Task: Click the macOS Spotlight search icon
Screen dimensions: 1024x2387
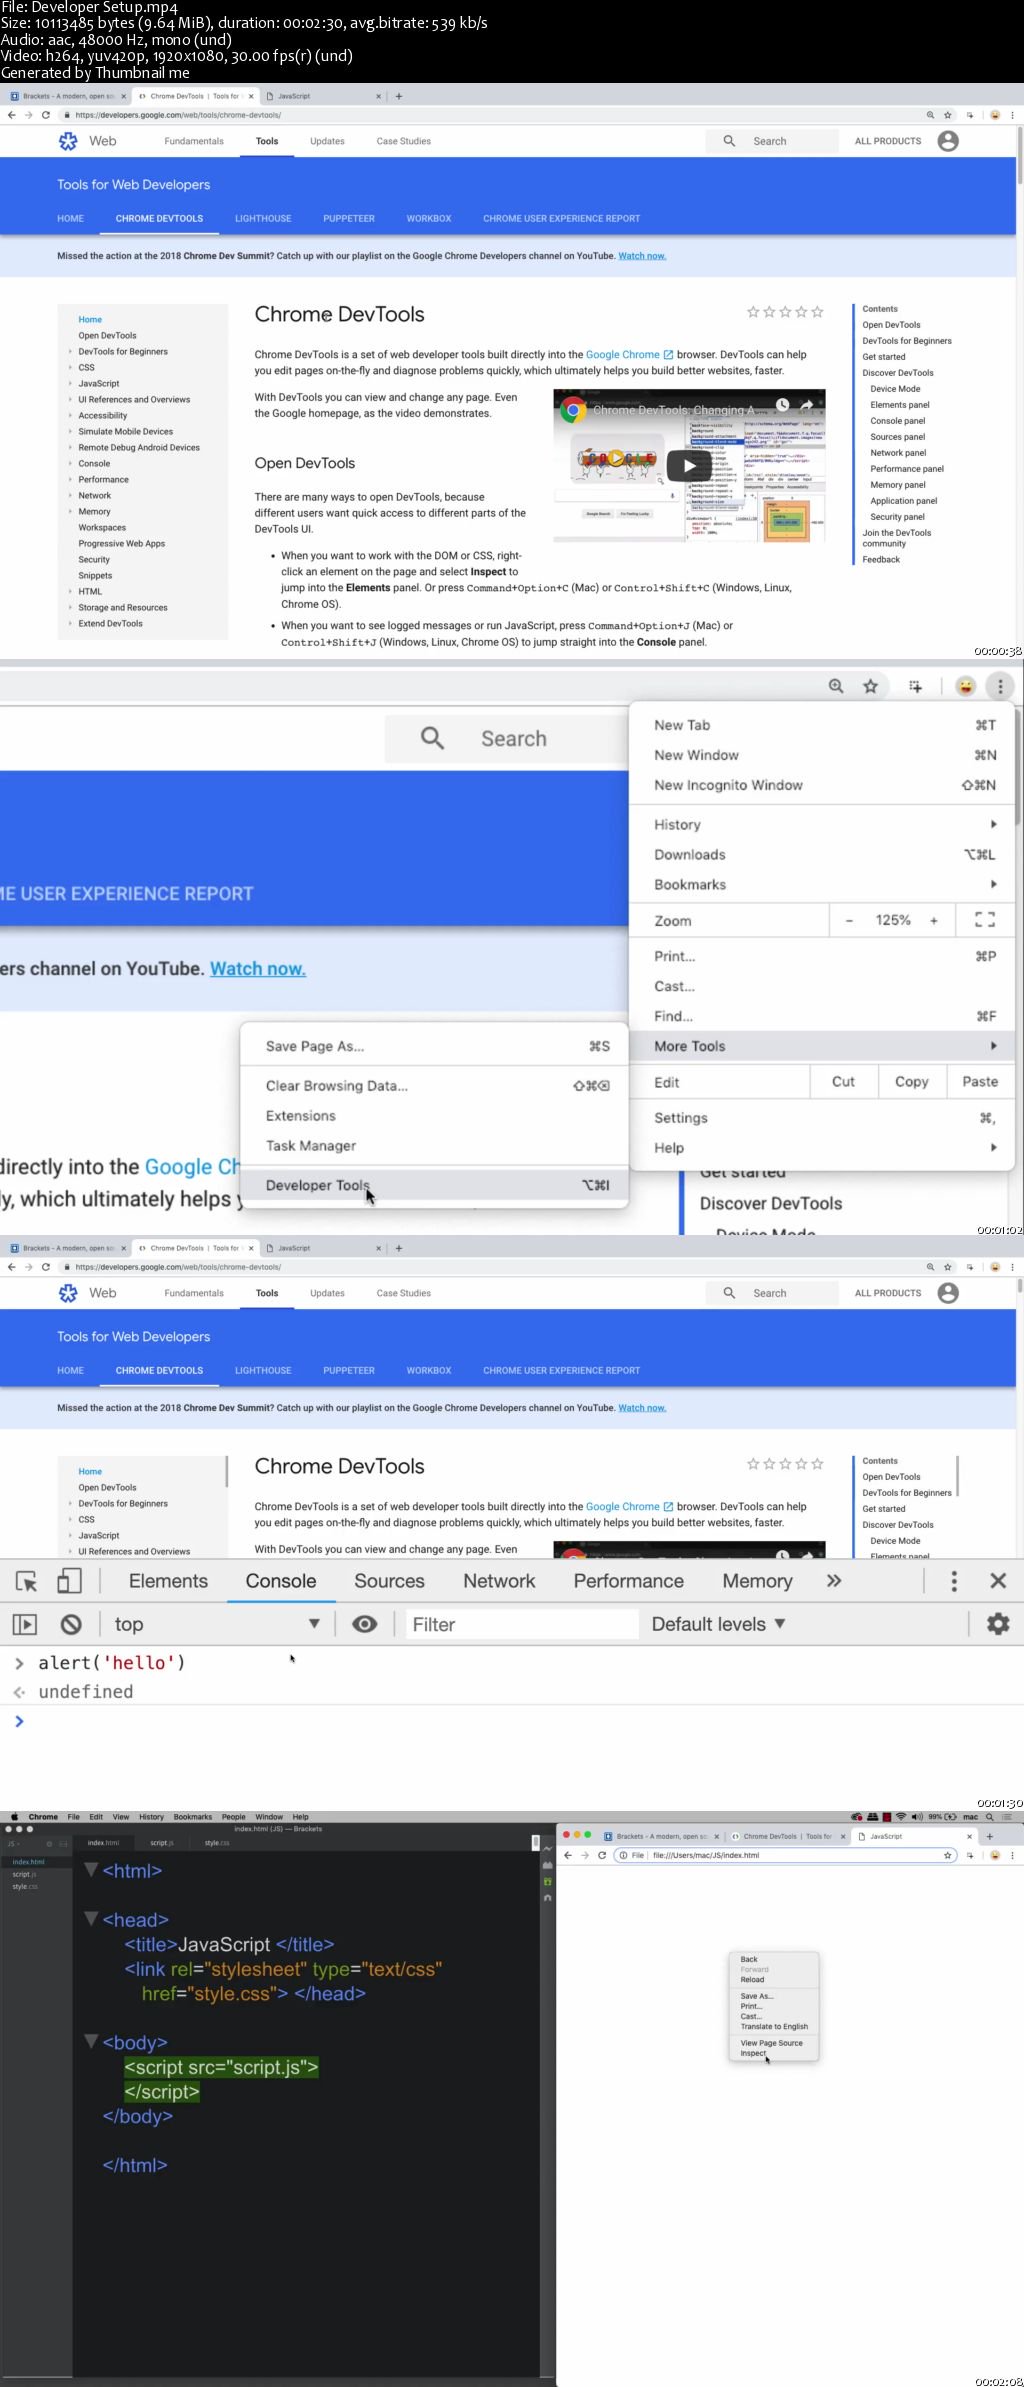Action: 990,1817
